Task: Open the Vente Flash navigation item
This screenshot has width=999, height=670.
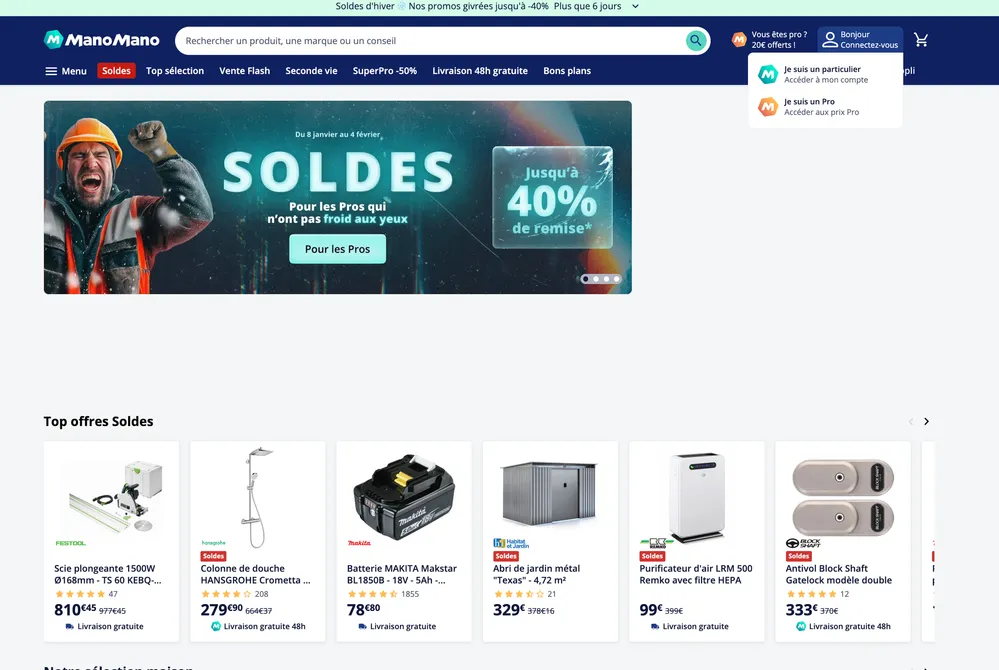Action: [x=245, y=71]
